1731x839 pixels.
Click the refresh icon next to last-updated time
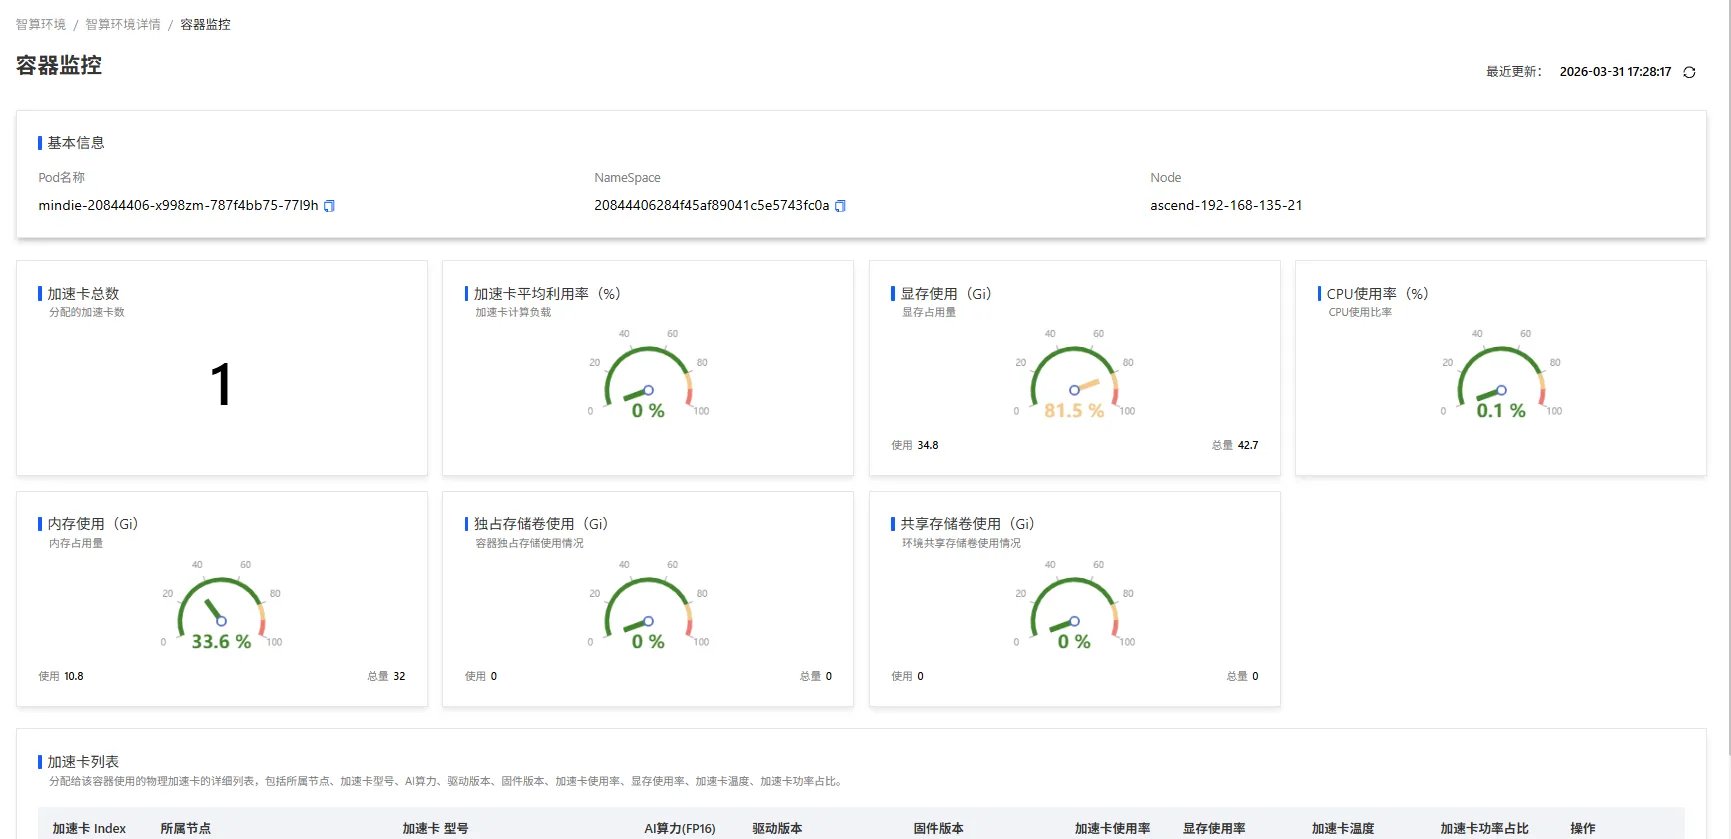point(1689,72)
